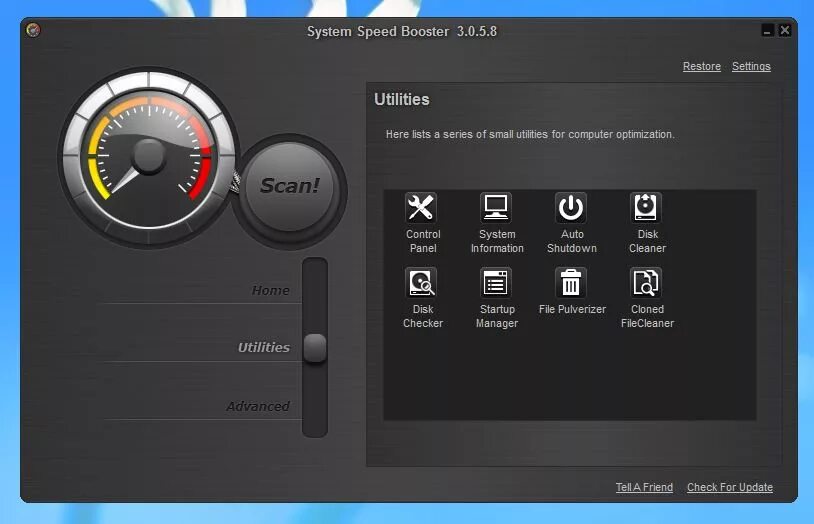Start a scan with the Scan! button
The height and width of the screenshot is (524, 814).
point(289,186)
